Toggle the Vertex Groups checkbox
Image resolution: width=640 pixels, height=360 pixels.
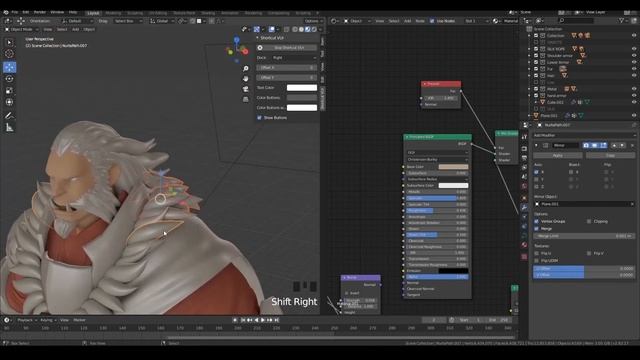[536, 221]
